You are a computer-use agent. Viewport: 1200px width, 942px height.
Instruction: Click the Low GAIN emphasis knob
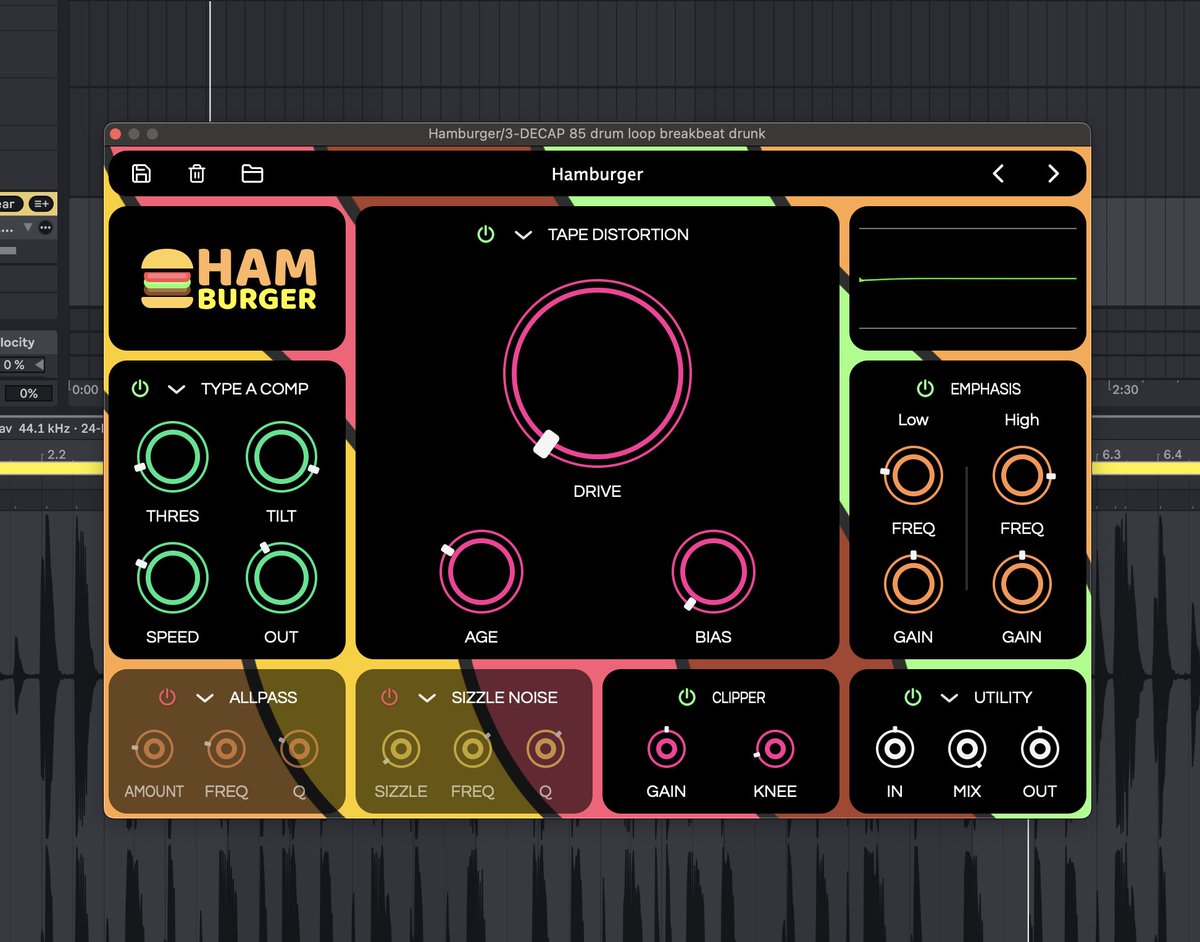click(x=913, y=584)
